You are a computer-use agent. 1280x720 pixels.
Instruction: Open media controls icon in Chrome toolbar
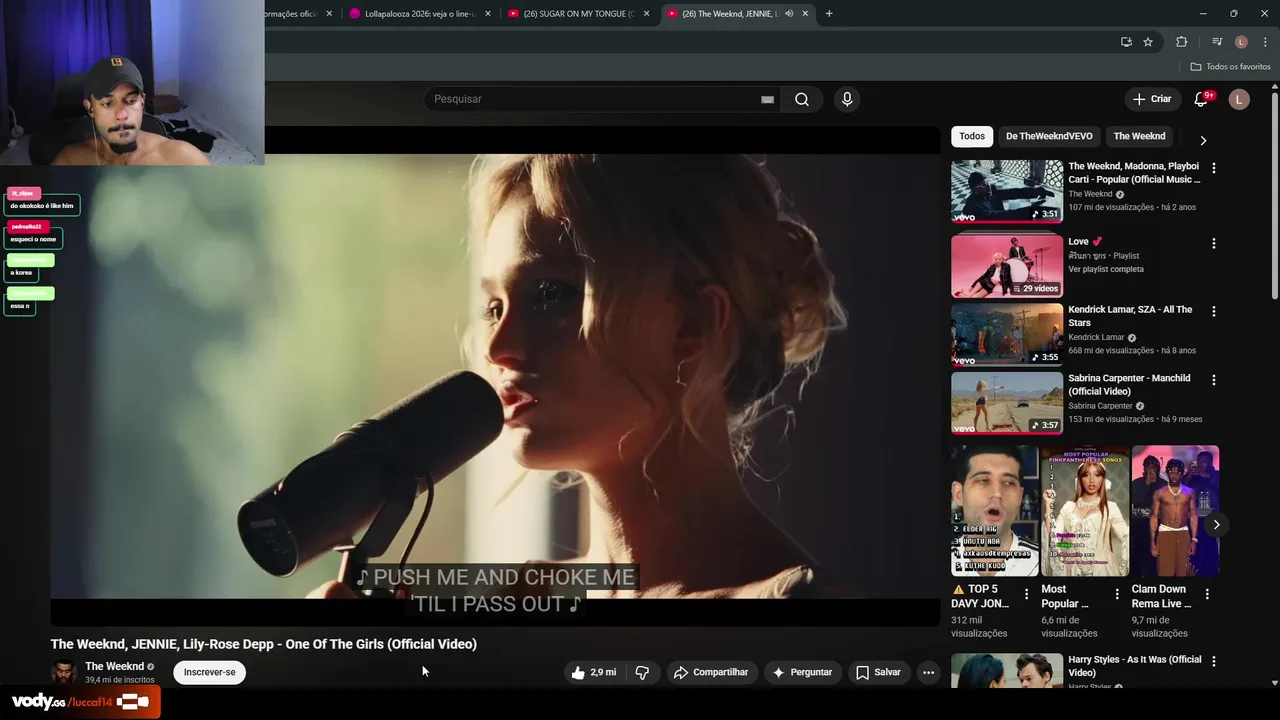tap(1217, 42)
